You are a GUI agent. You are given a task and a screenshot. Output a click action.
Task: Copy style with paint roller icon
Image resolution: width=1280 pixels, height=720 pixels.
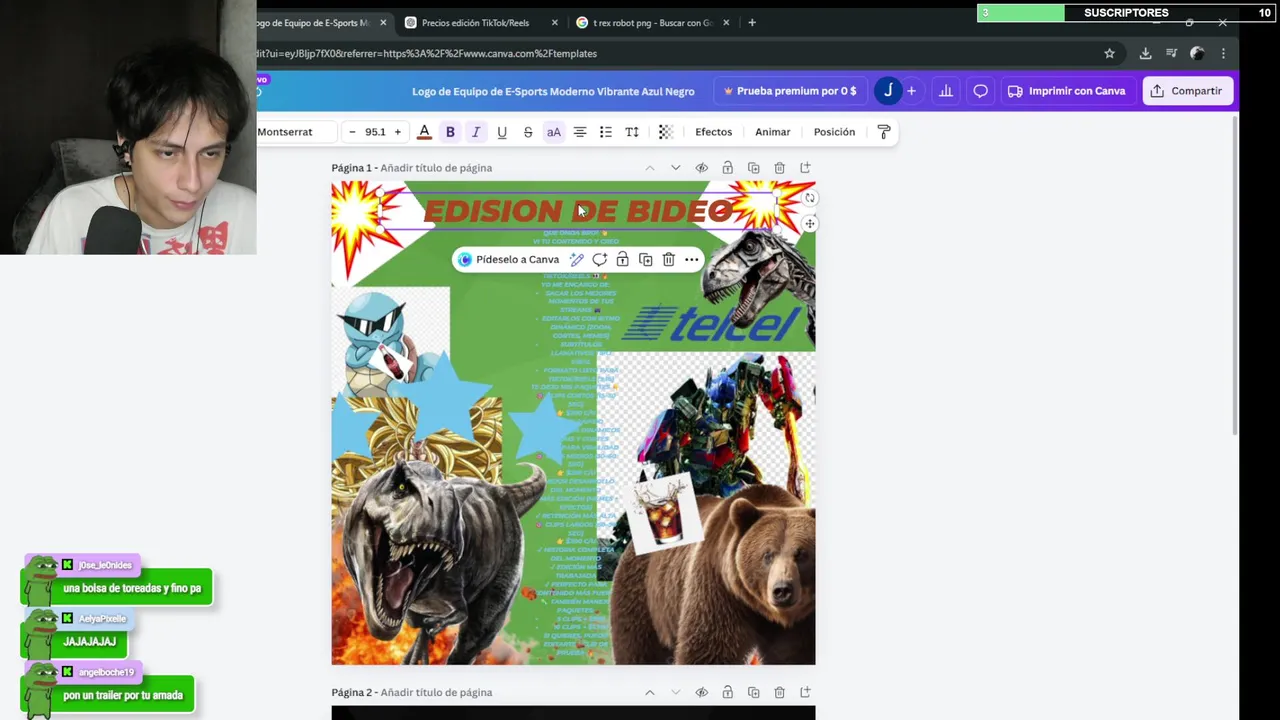[884, 132]
